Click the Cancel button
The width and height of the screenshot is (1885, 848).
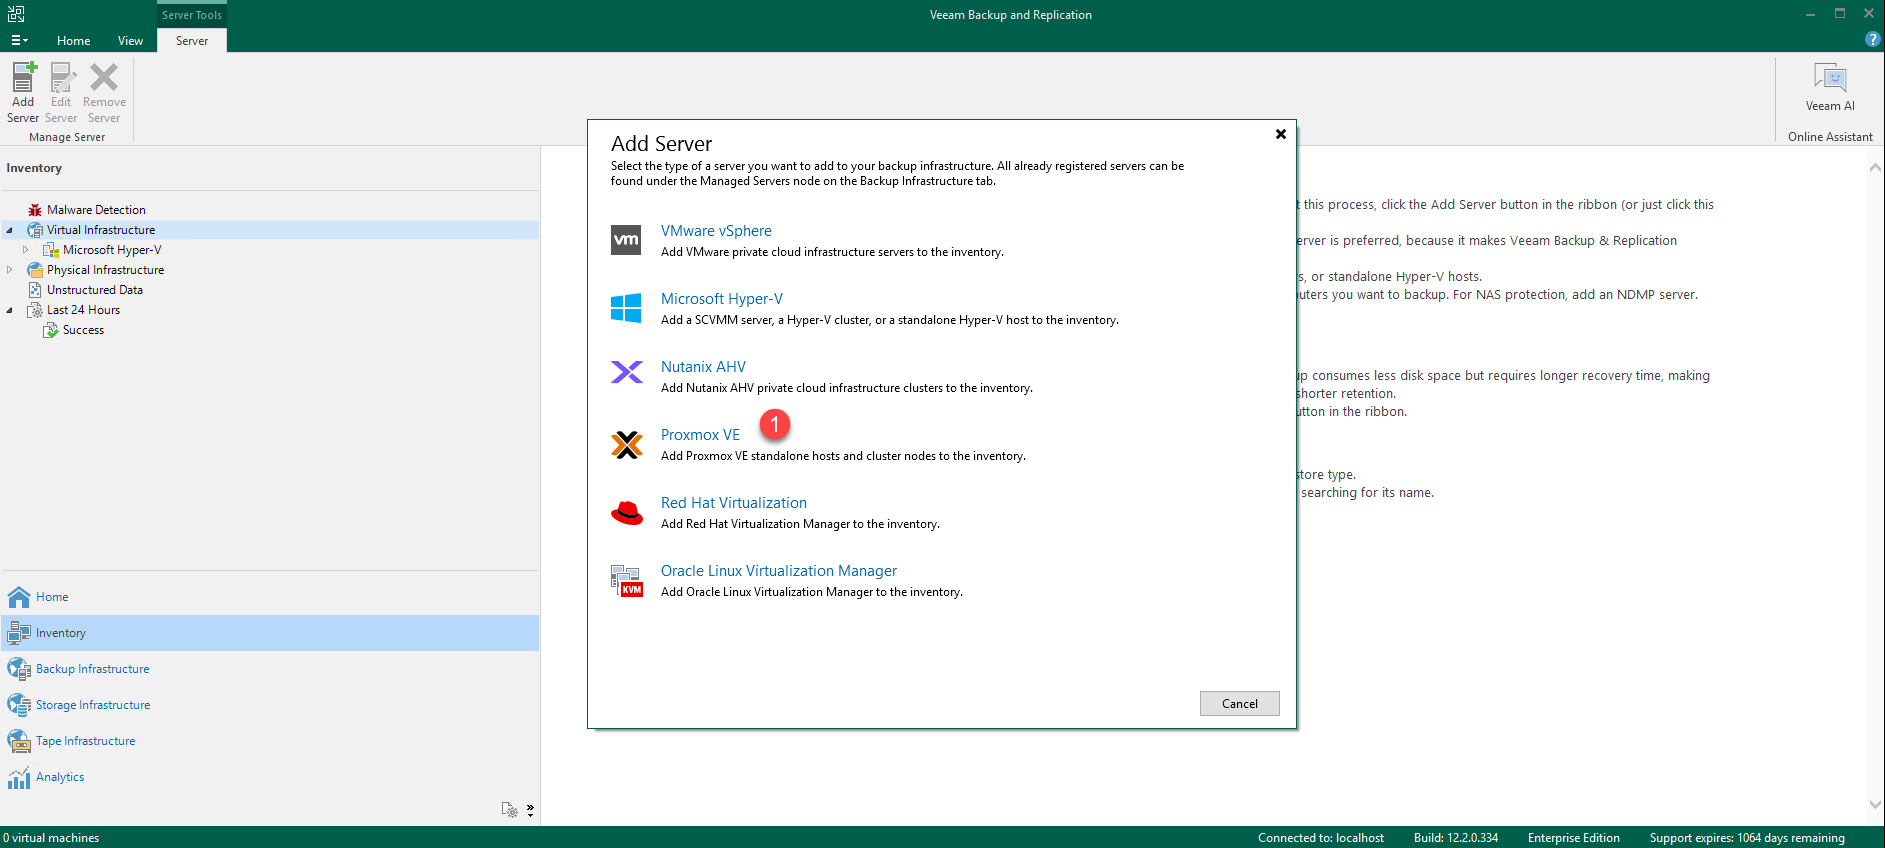click(x=1240, y=704)
